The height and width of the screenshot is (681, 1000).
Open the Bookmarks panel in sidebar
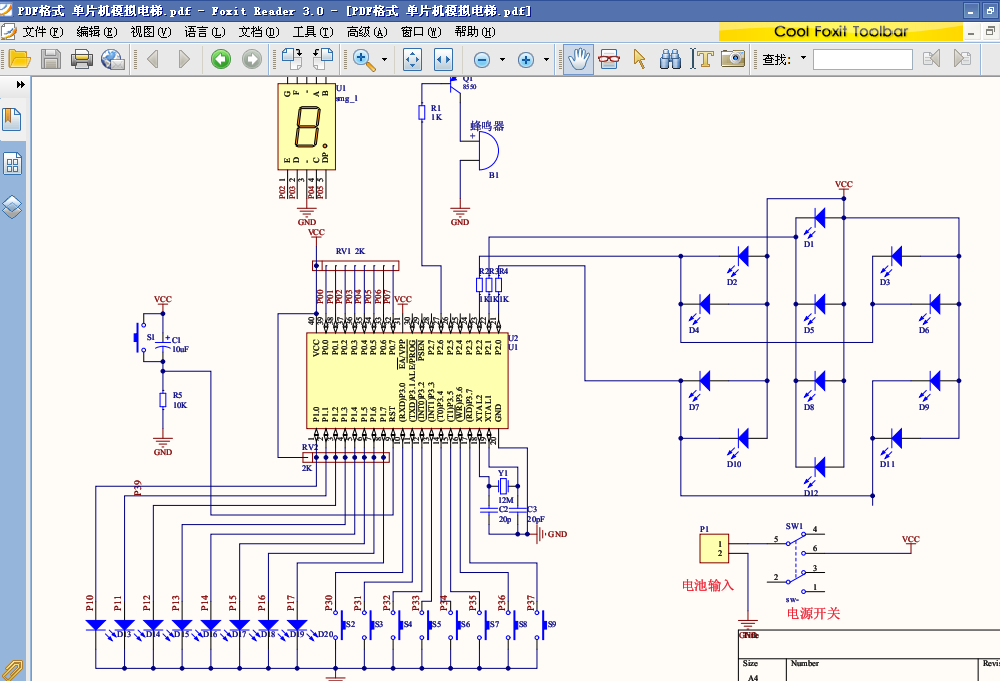[12, 119]
